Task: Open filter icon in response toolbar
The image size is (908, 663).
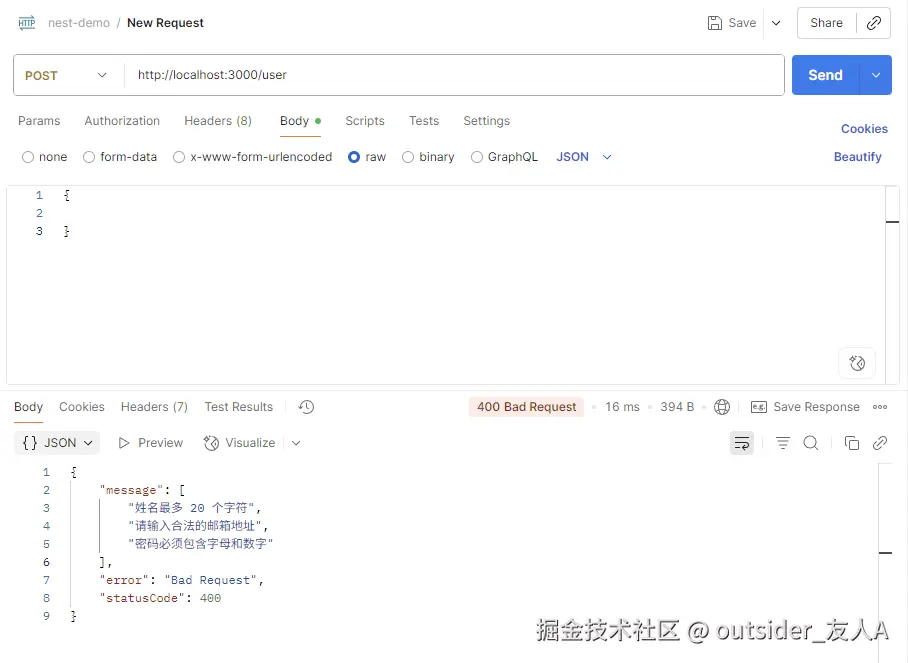Action: pyautogui.click(x=782, y=443)
